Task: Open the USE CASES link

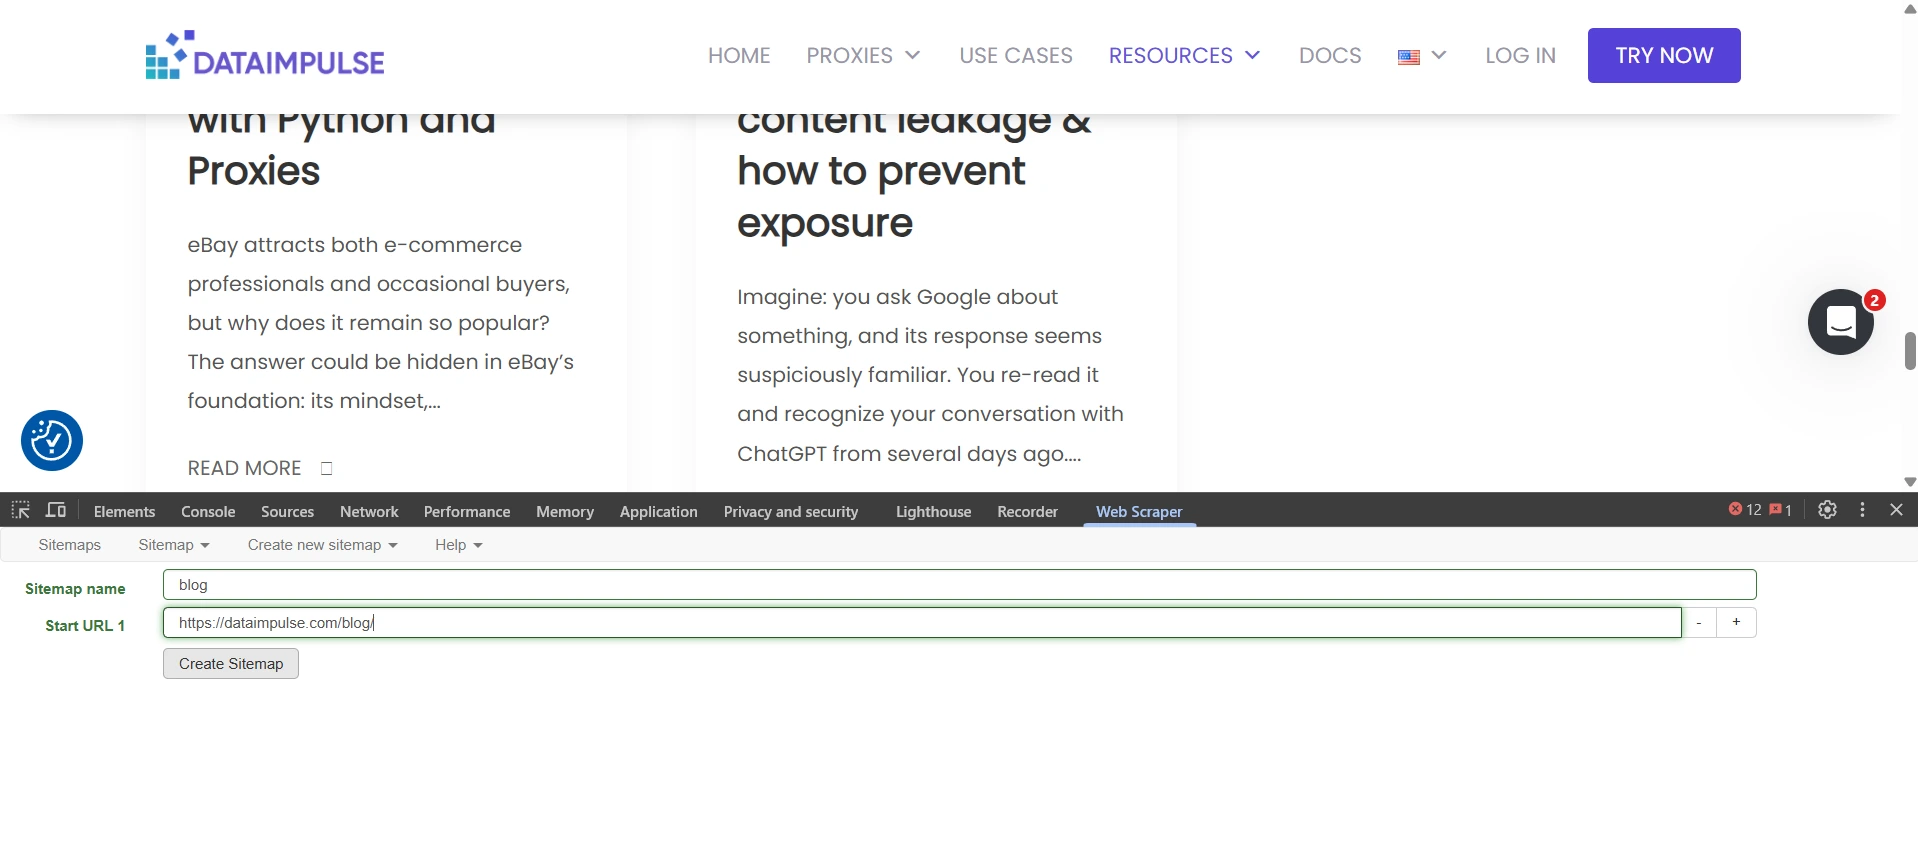Action: (1016, 55)
